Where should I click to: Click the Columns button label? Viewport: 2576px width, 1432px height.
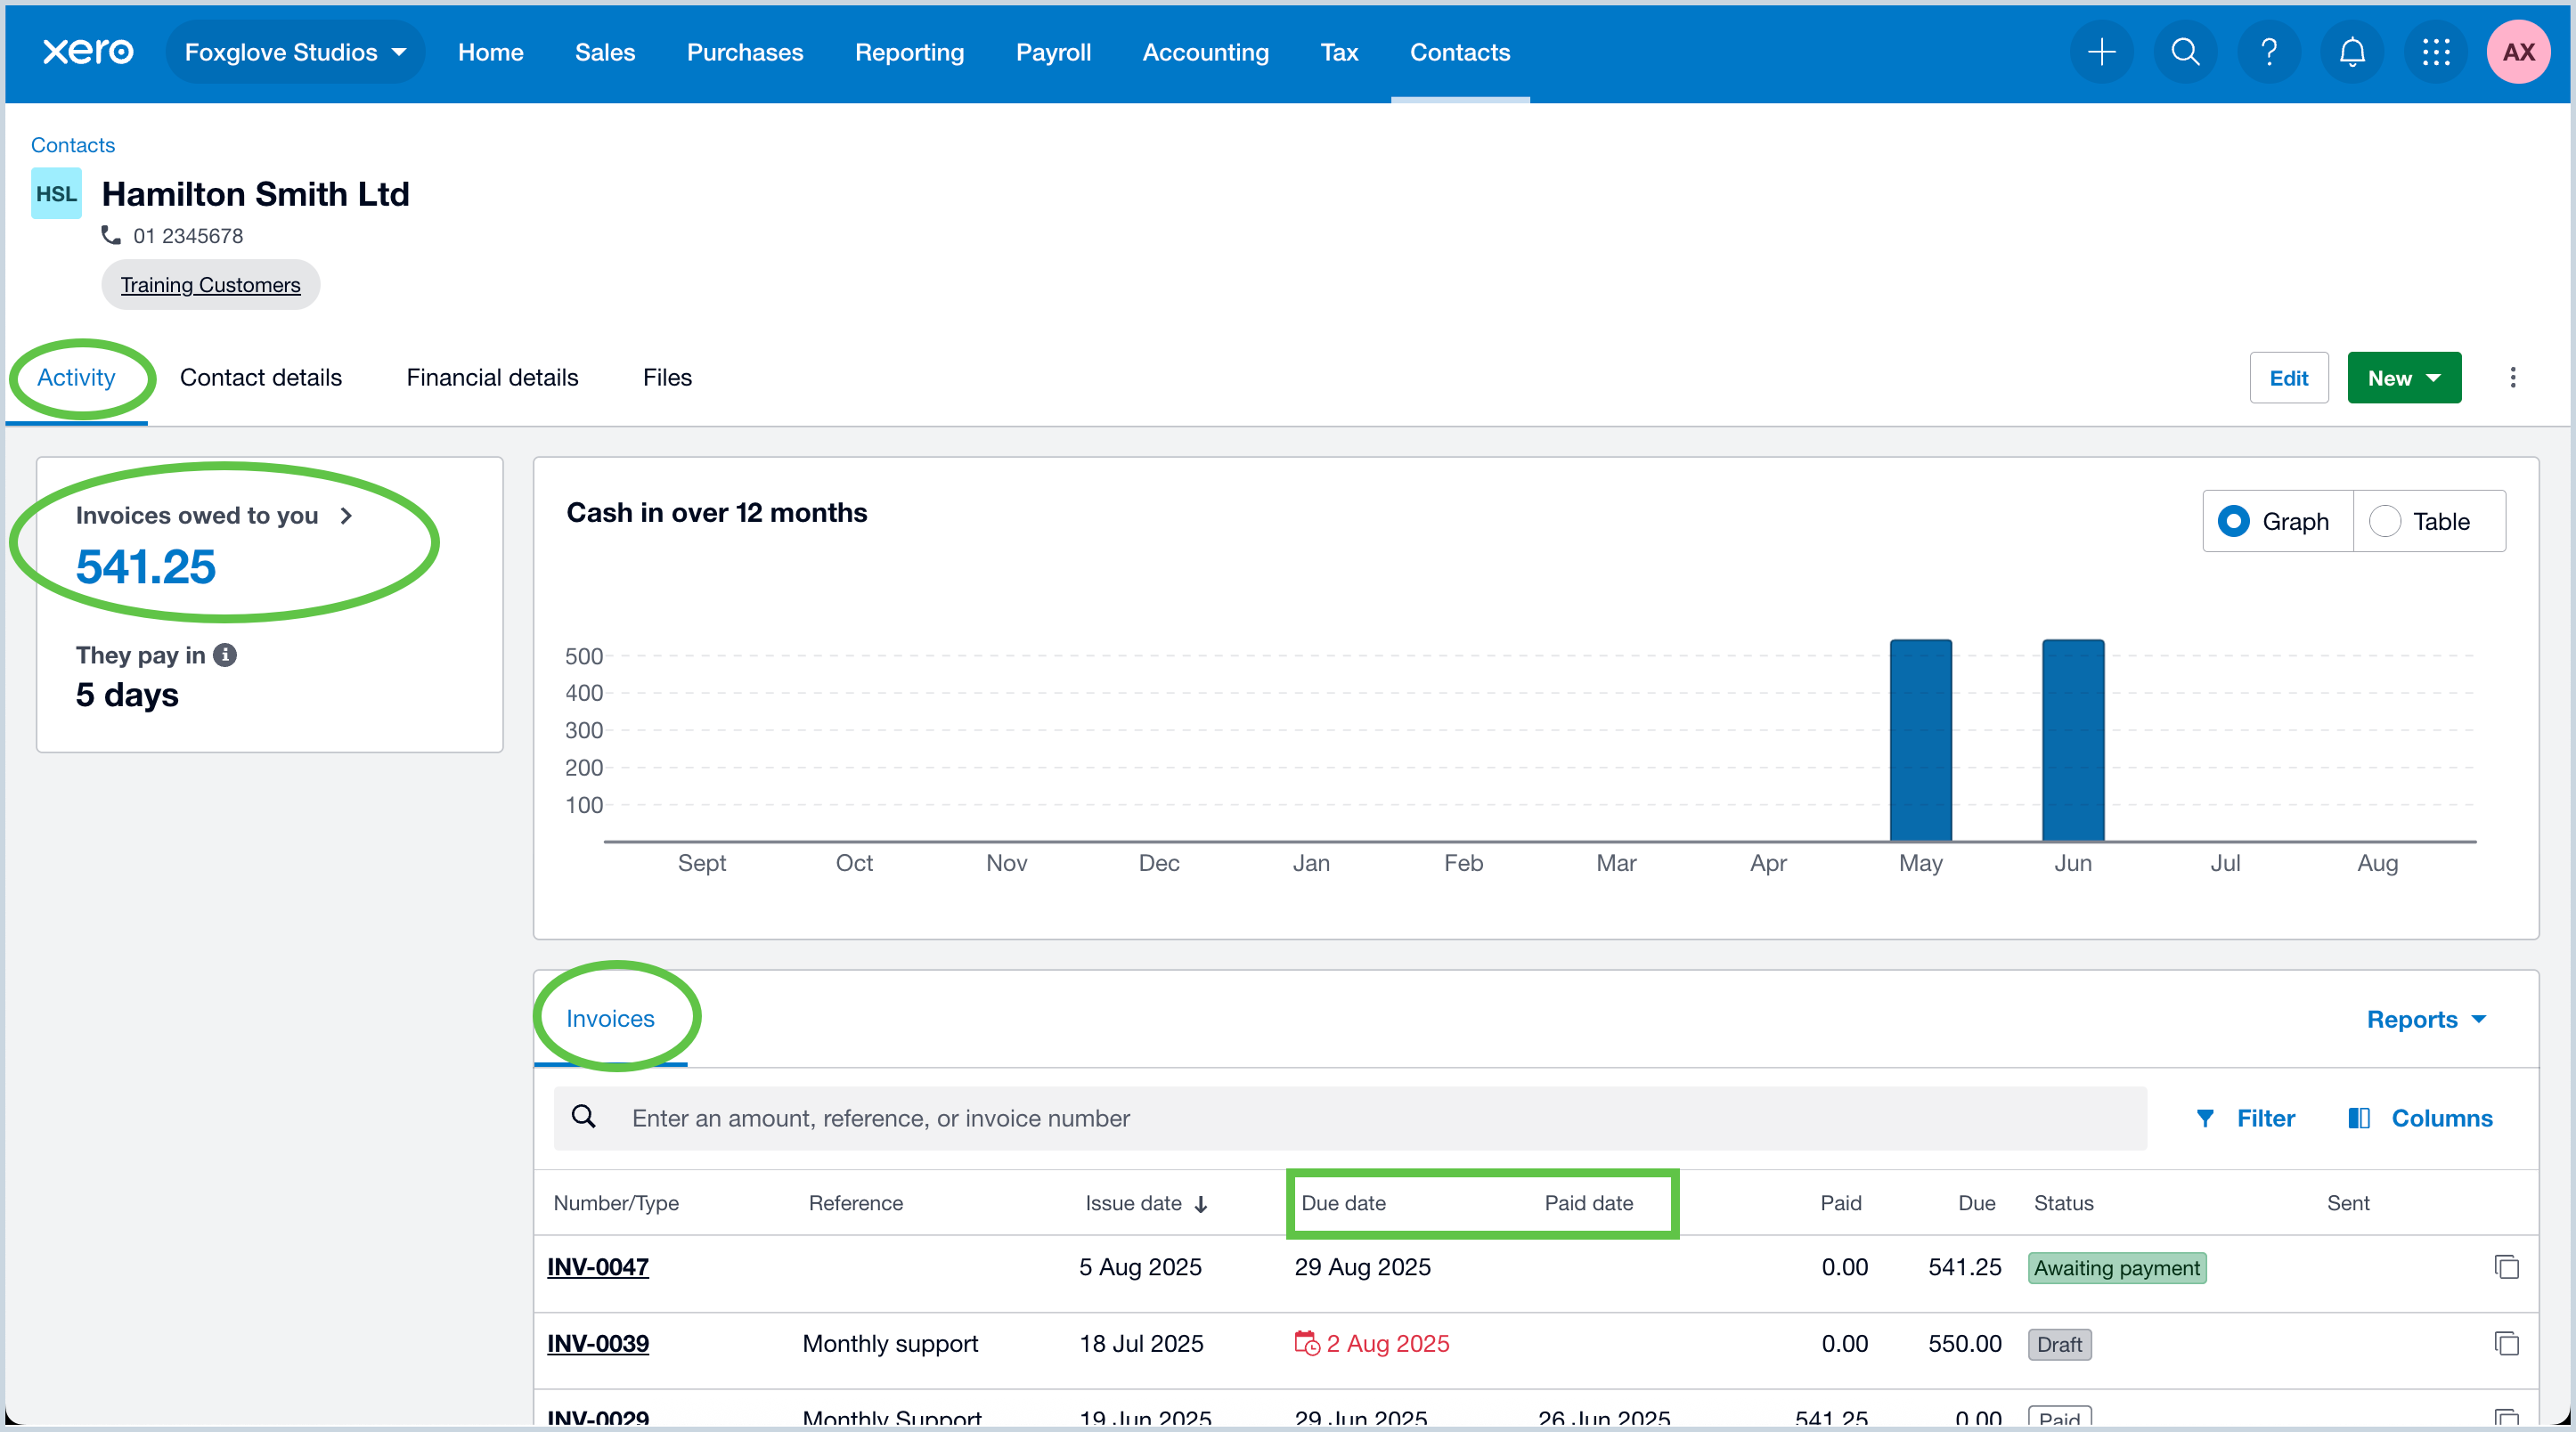click(2442, 1118)
